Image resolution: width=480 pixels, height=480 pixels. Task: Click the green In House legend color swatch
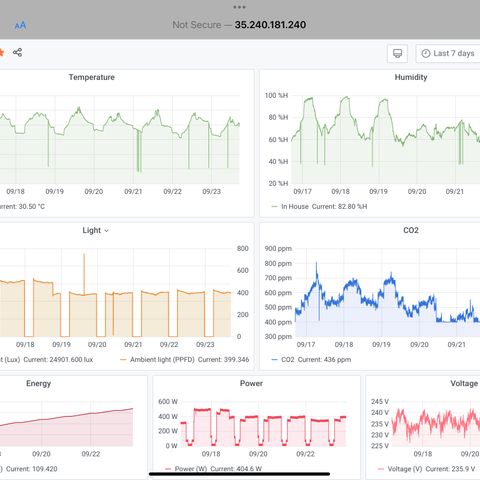coord(275,207)
